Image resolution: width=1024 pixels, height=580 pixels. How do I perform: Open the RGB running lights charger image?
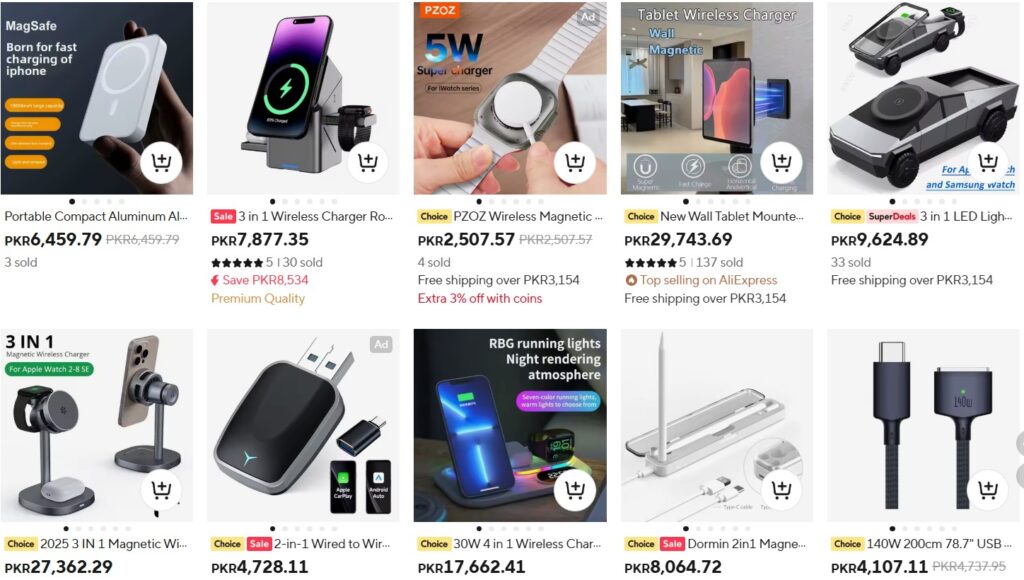[510, 425]
